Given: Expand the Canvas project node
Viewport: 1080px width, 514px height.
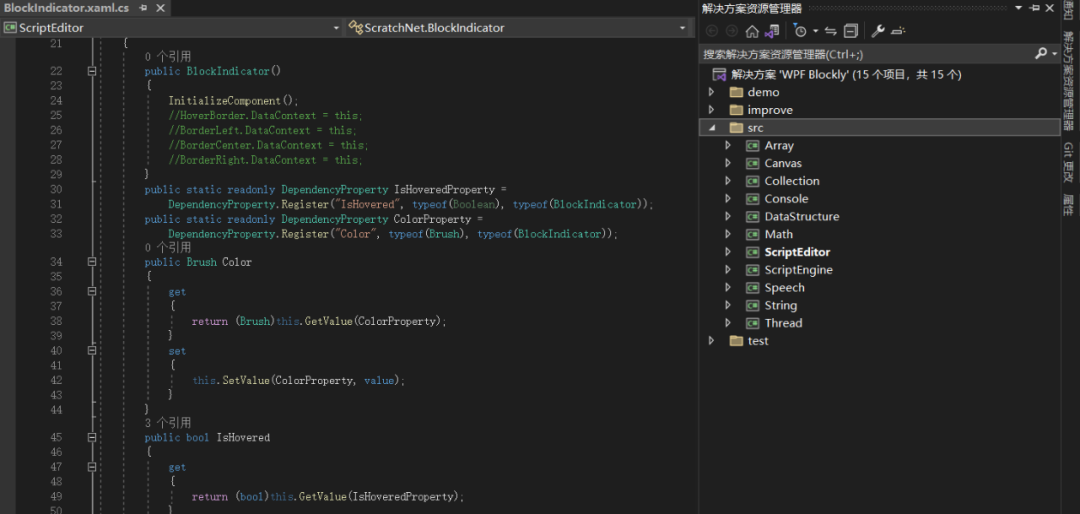Looking at the screenshot, I should click(728, 163).
